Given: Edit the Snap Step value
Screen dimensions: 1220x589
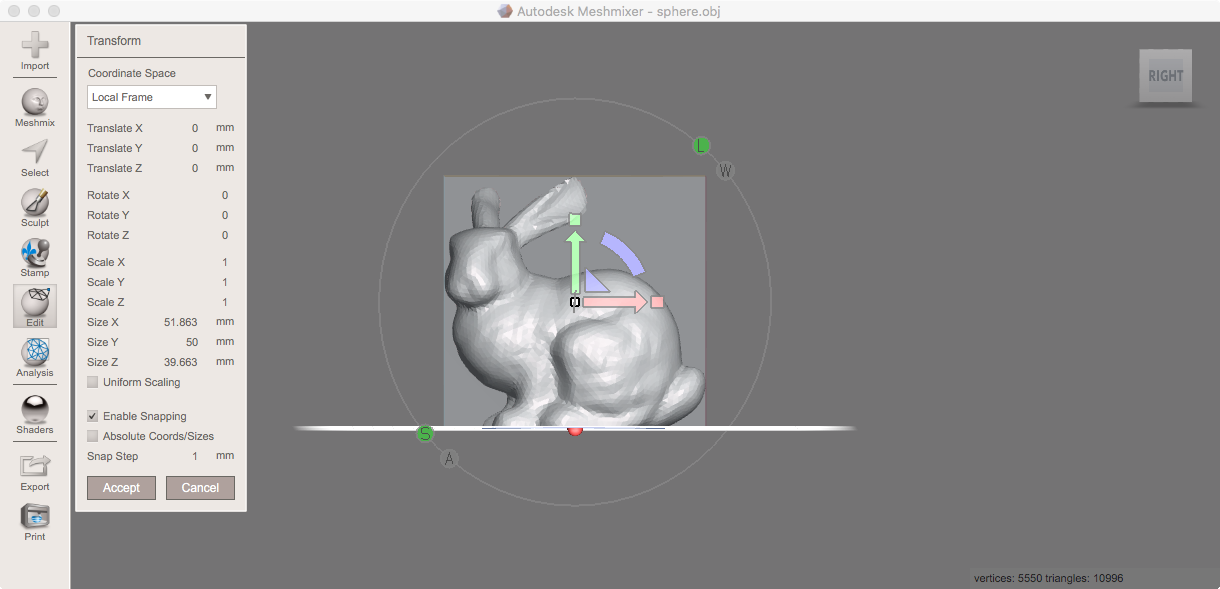Looking at the screenshot, I should click(194, 455).
